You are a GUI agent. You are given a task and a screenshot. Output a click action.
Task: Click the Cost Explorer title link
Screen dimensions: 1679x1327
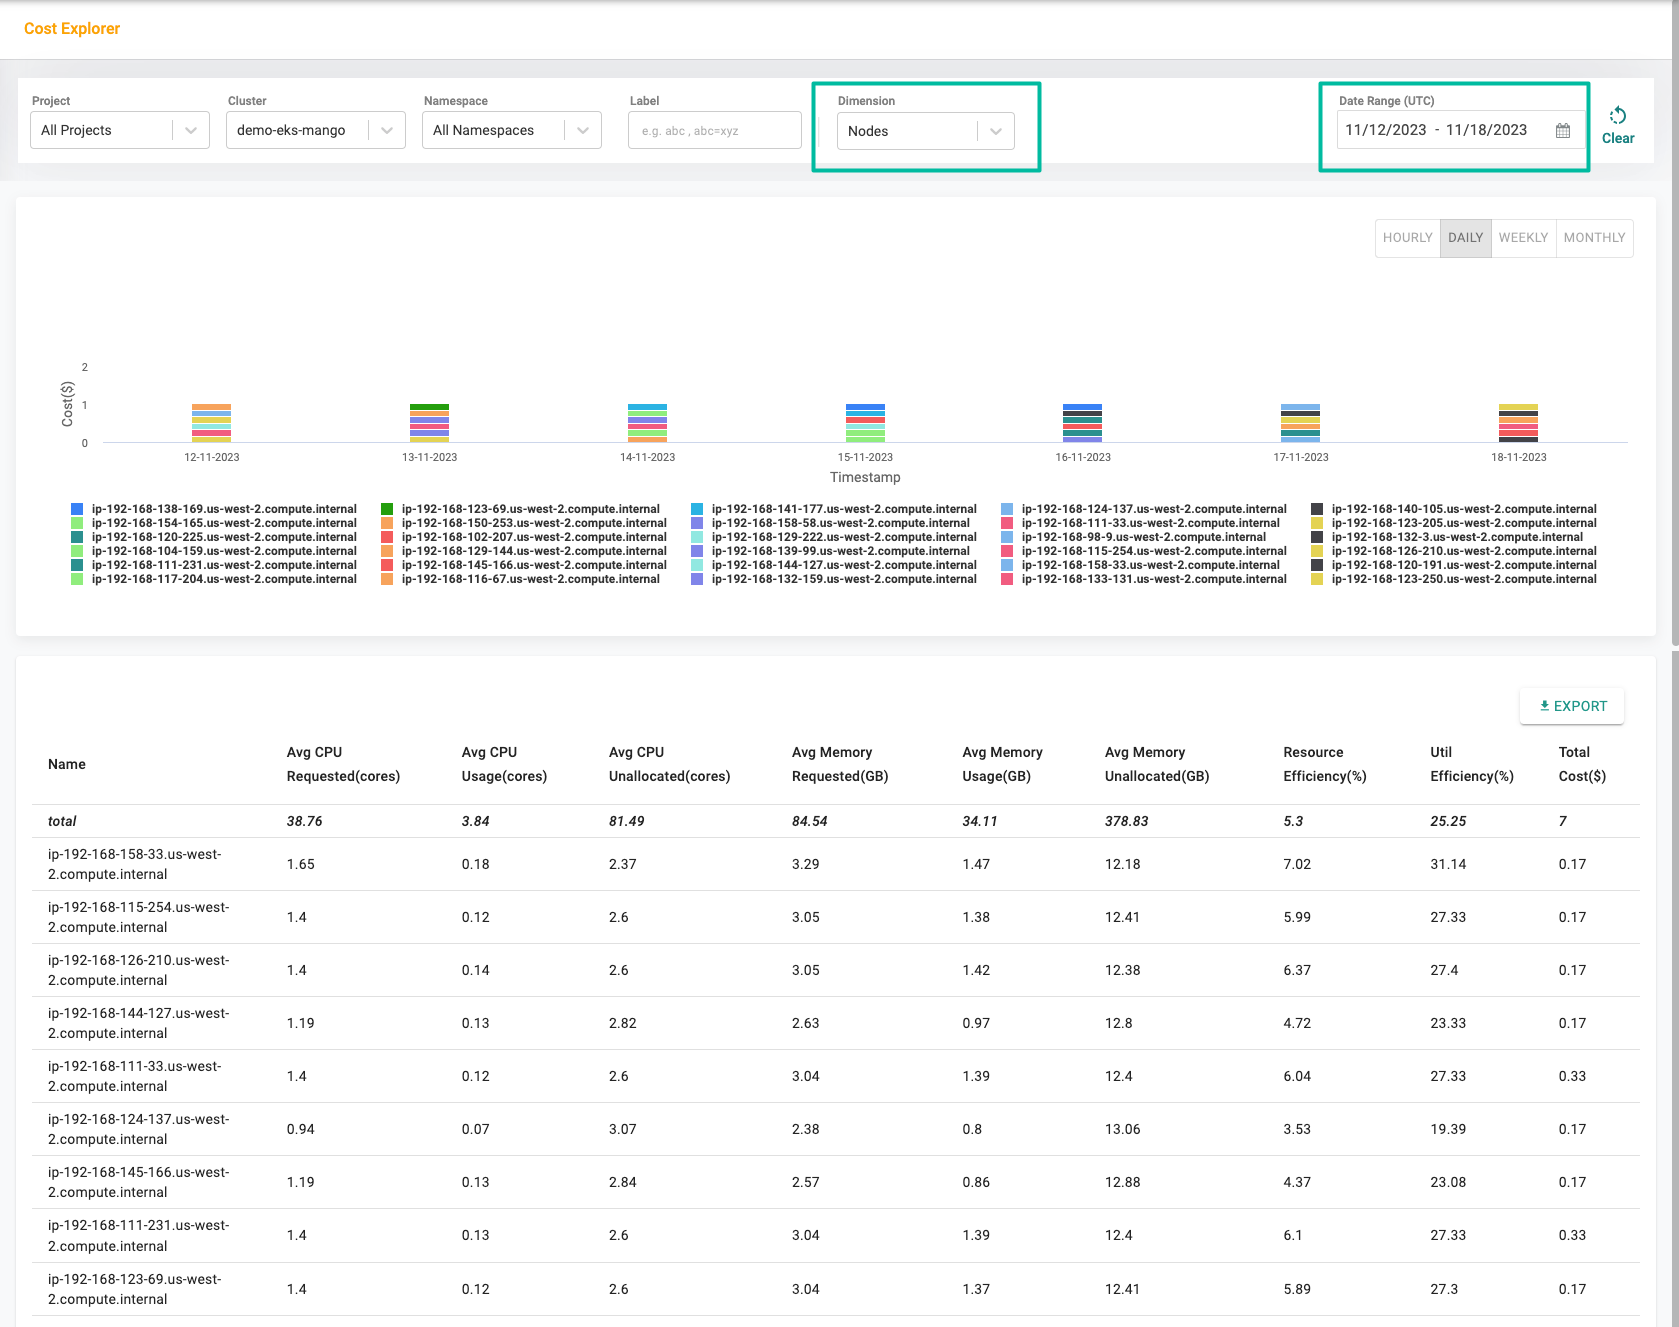[x=72, y=28]
